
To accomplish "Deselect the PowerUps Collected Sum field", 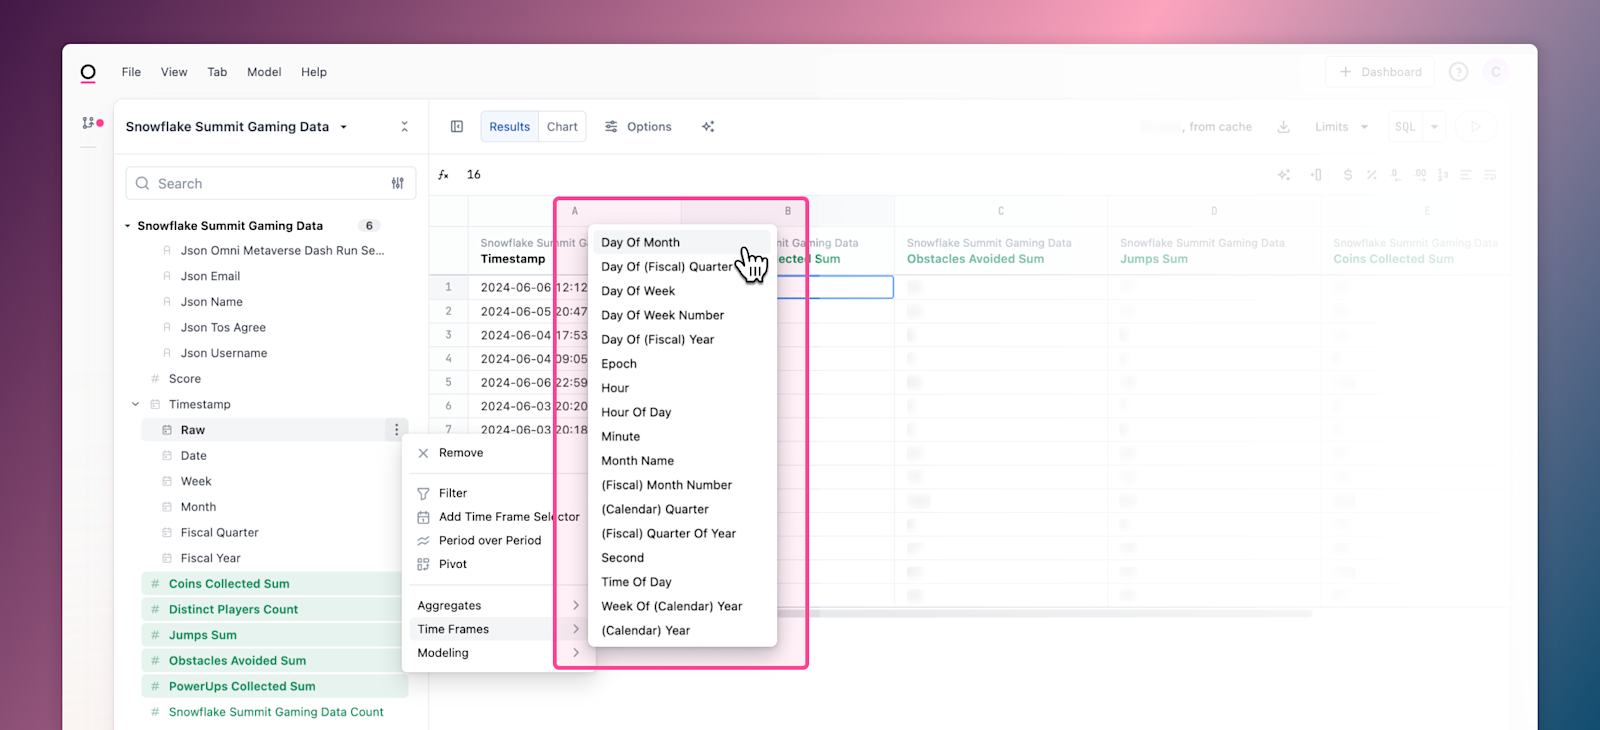I will click(x=242, y=686).
